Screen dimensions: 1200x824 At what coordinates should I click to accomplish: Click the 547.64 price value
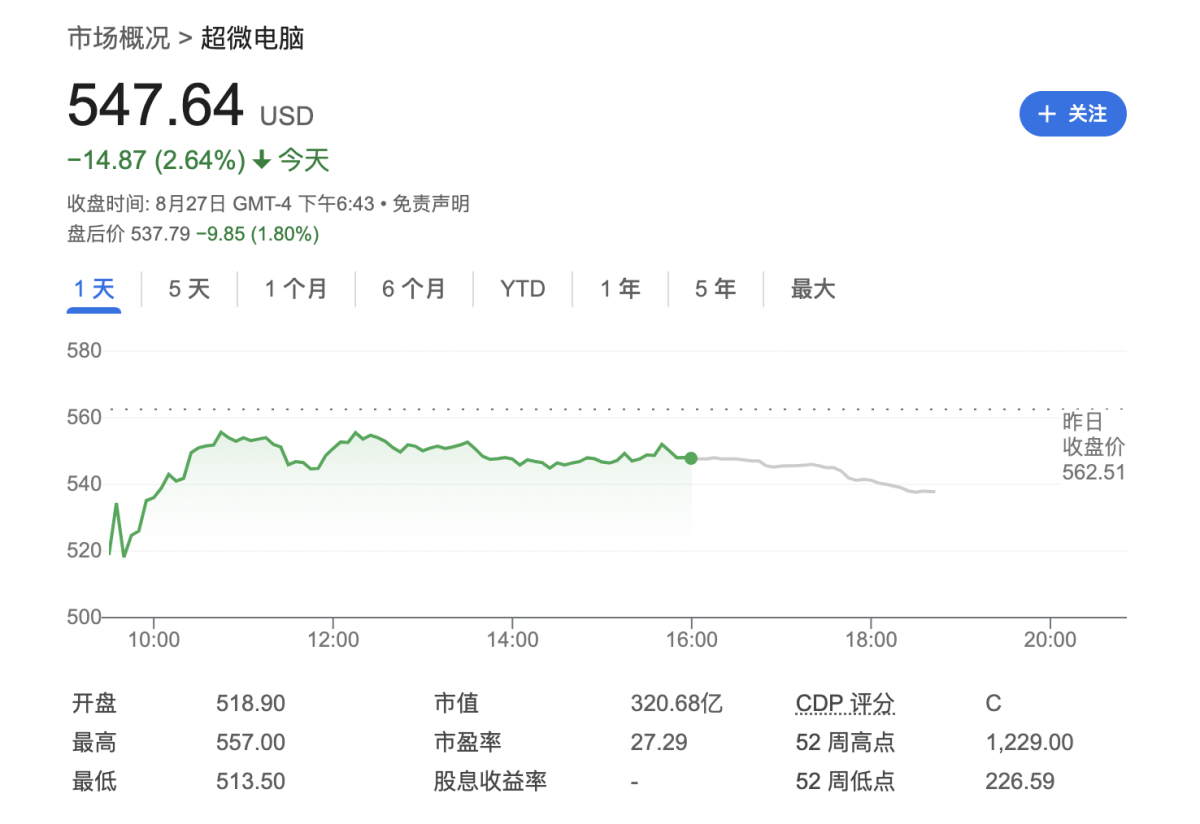pyautogui.click(x=156, y=106)
